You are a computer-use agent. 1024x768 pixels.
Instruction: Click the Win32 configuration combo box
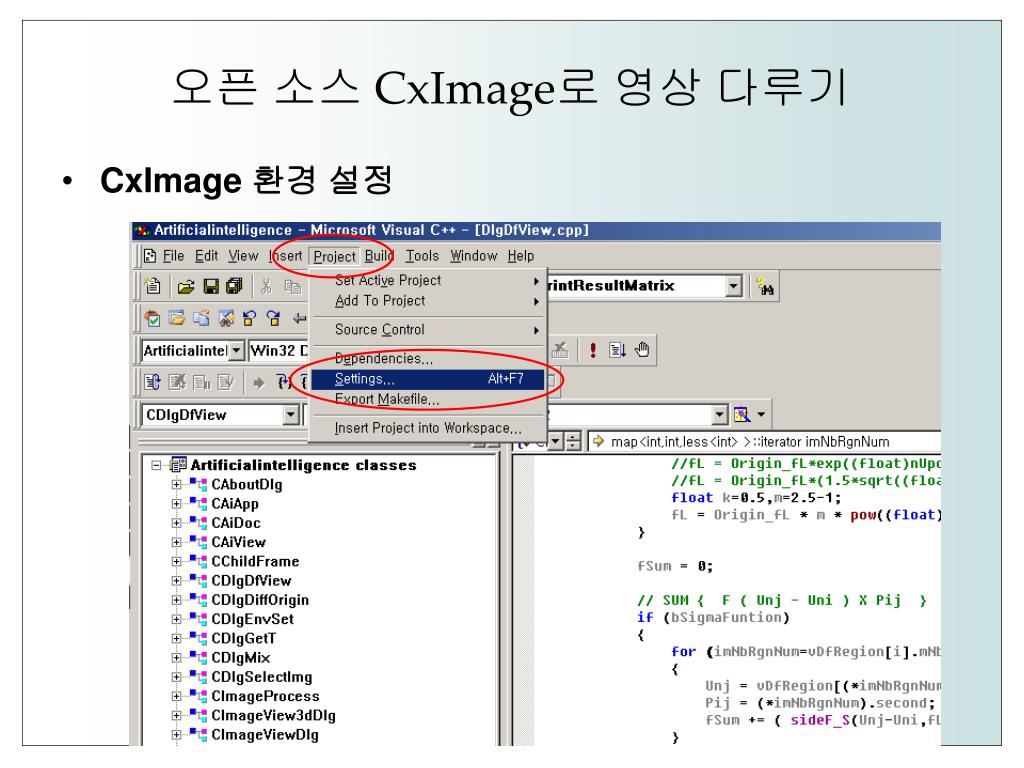[278, 351]
